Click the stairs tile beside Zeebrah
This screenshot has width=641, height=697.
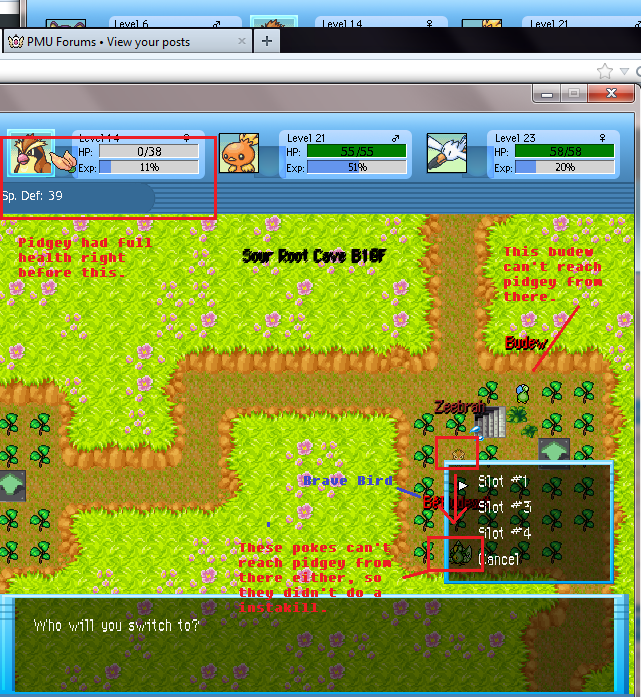(490, 422)
